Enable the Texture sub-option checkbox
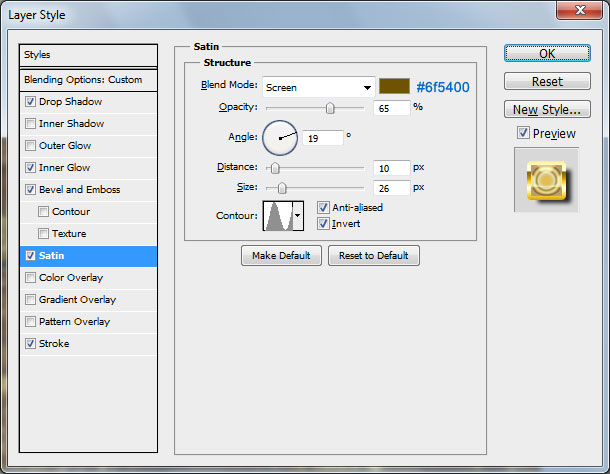 43,233
